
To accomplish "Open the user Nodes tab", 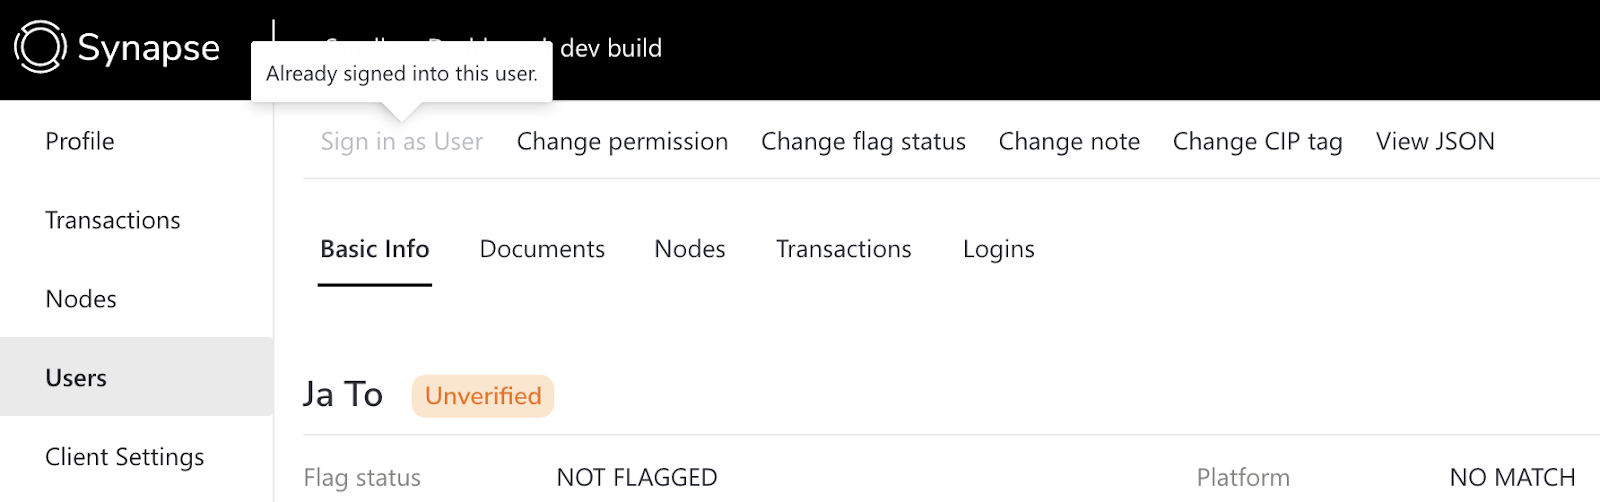I will pyautogui.click(x=690, y=249).
